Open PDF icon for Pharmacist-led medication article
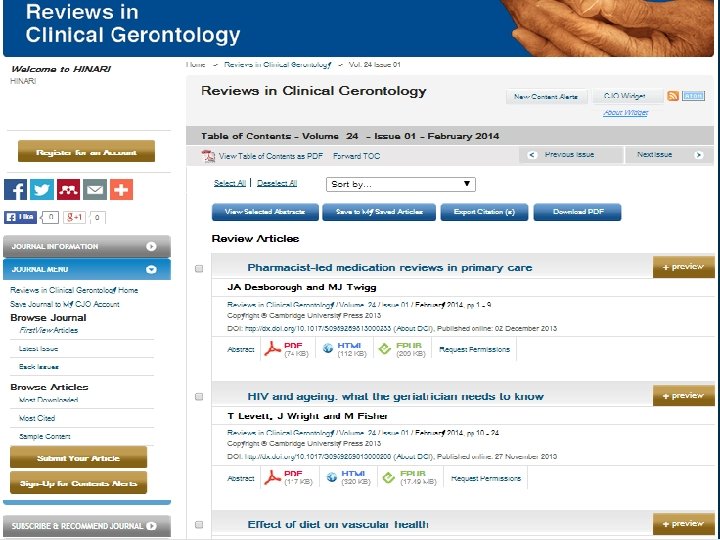This screenshot has height=540, width=720. (273, 349)
